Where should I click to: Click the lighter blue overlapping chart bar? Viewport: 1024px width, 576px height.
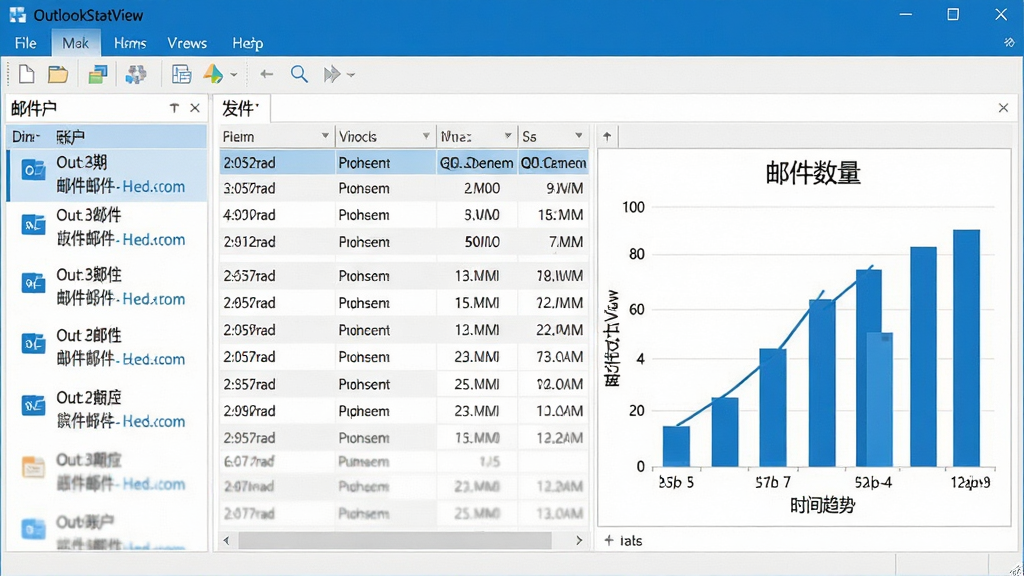[880, 400]
